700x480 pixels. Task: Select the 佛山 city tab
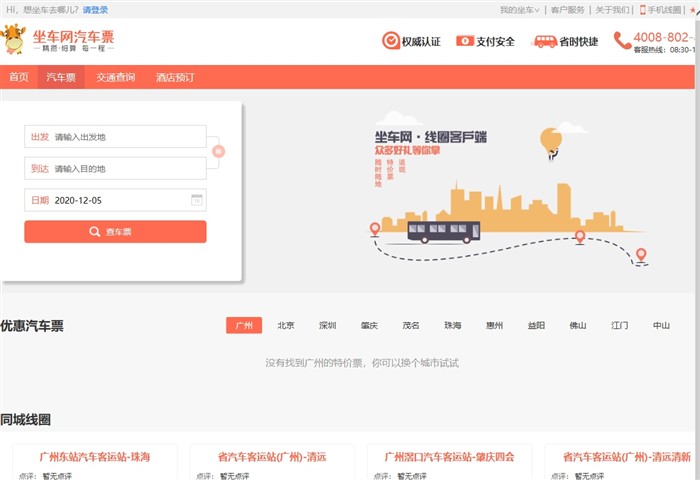[x=578, y=326]
